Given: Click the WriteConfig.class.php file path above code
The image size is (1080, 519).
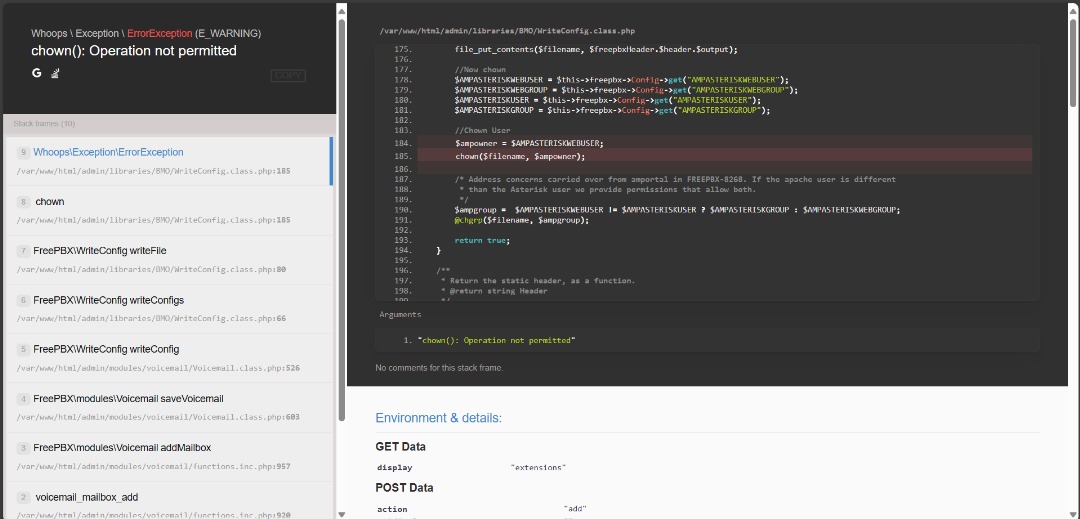Looking at the screenshot, I should click(x=507, y=31).
